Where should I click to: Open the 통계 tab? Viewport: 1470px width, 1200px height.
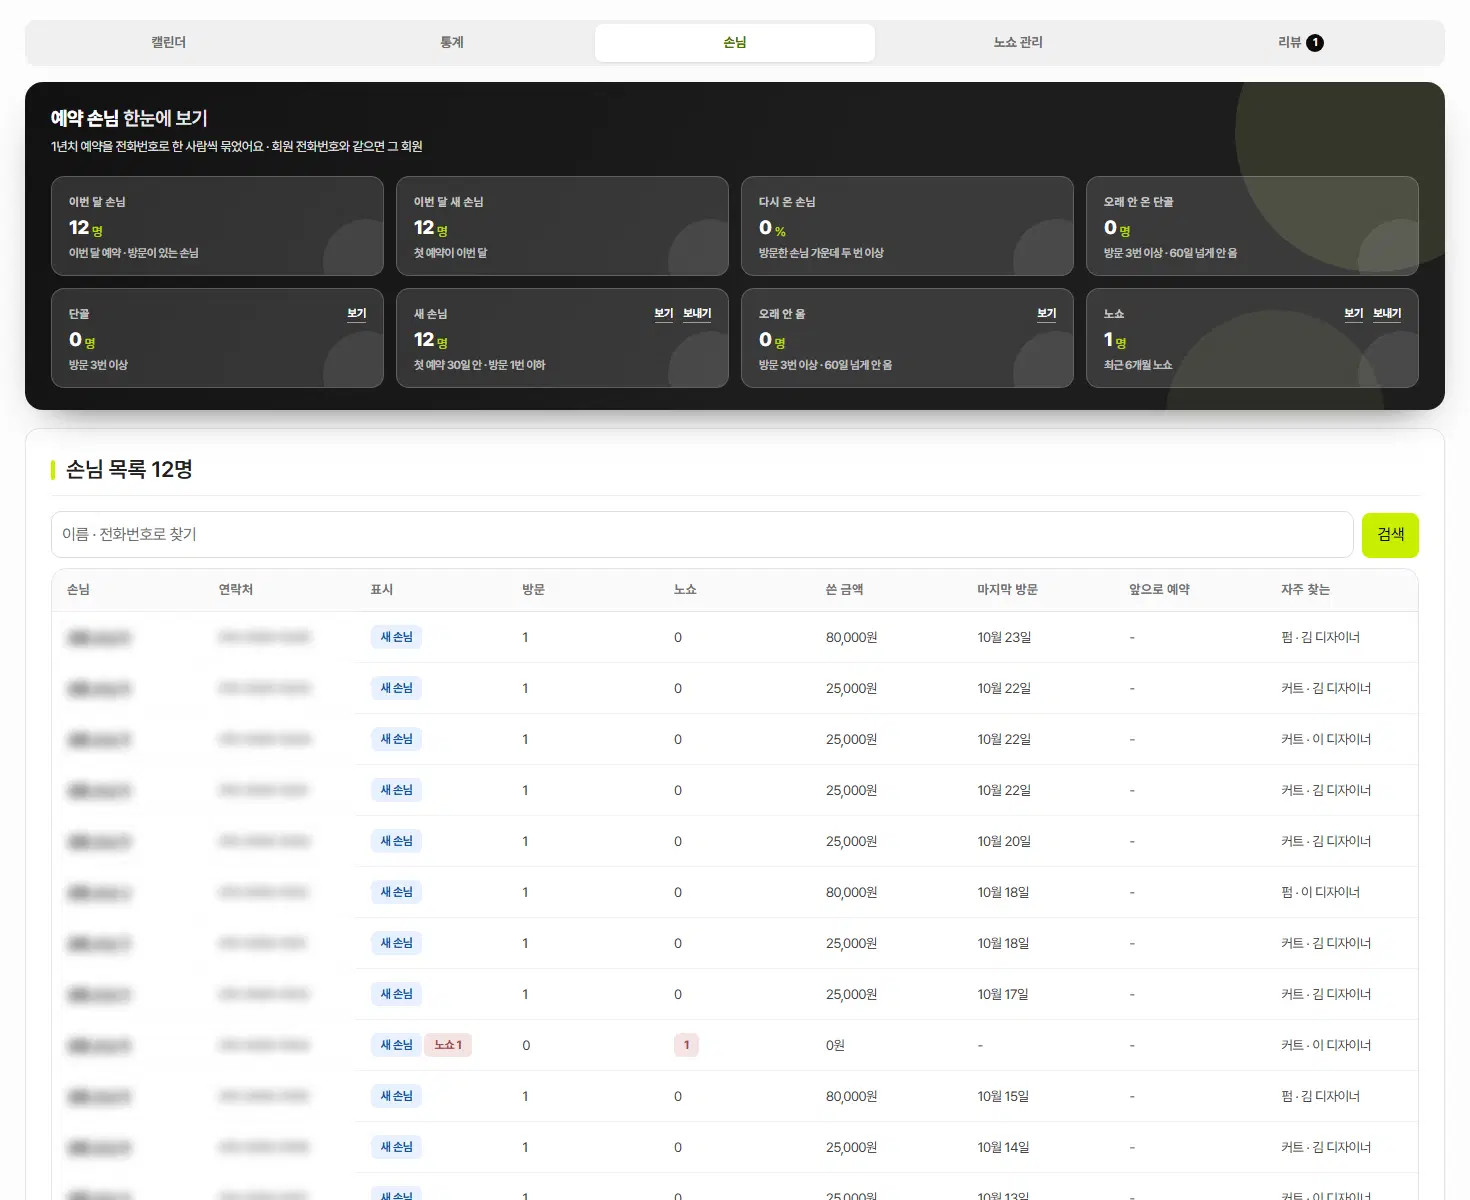[452, 42]
